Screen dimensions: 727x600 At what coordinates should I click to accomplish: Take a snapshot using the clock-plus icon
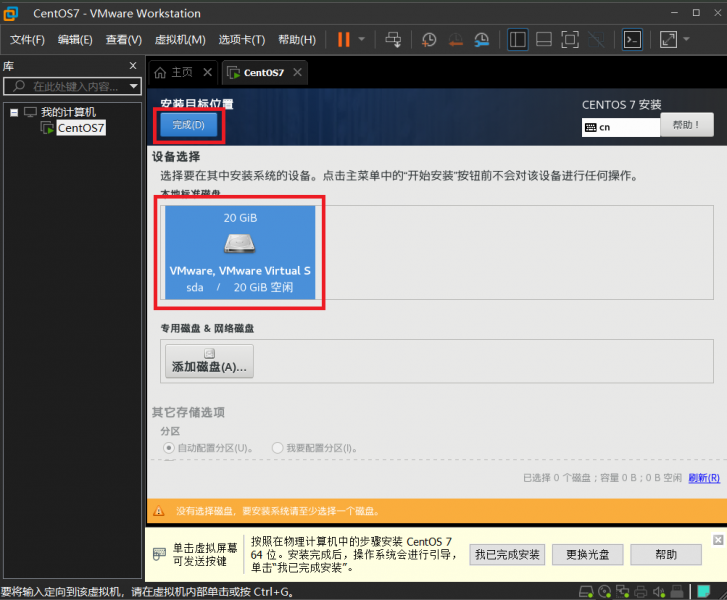(428, 40)
